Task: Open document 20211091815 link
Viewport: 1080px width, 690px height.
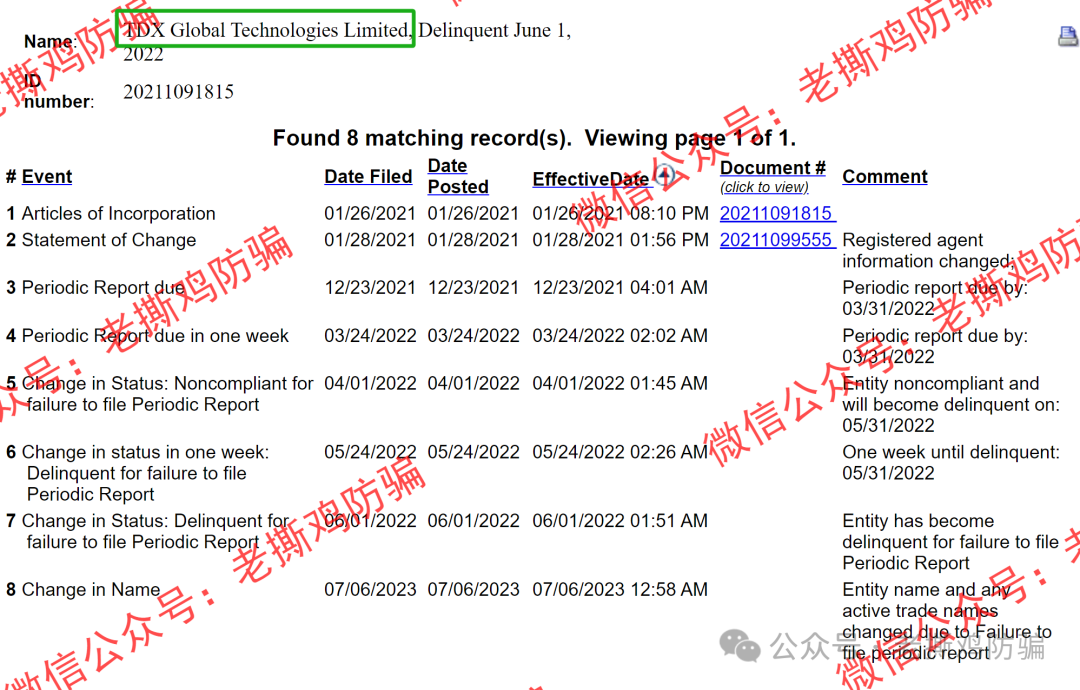Action: tap(778, 213)
